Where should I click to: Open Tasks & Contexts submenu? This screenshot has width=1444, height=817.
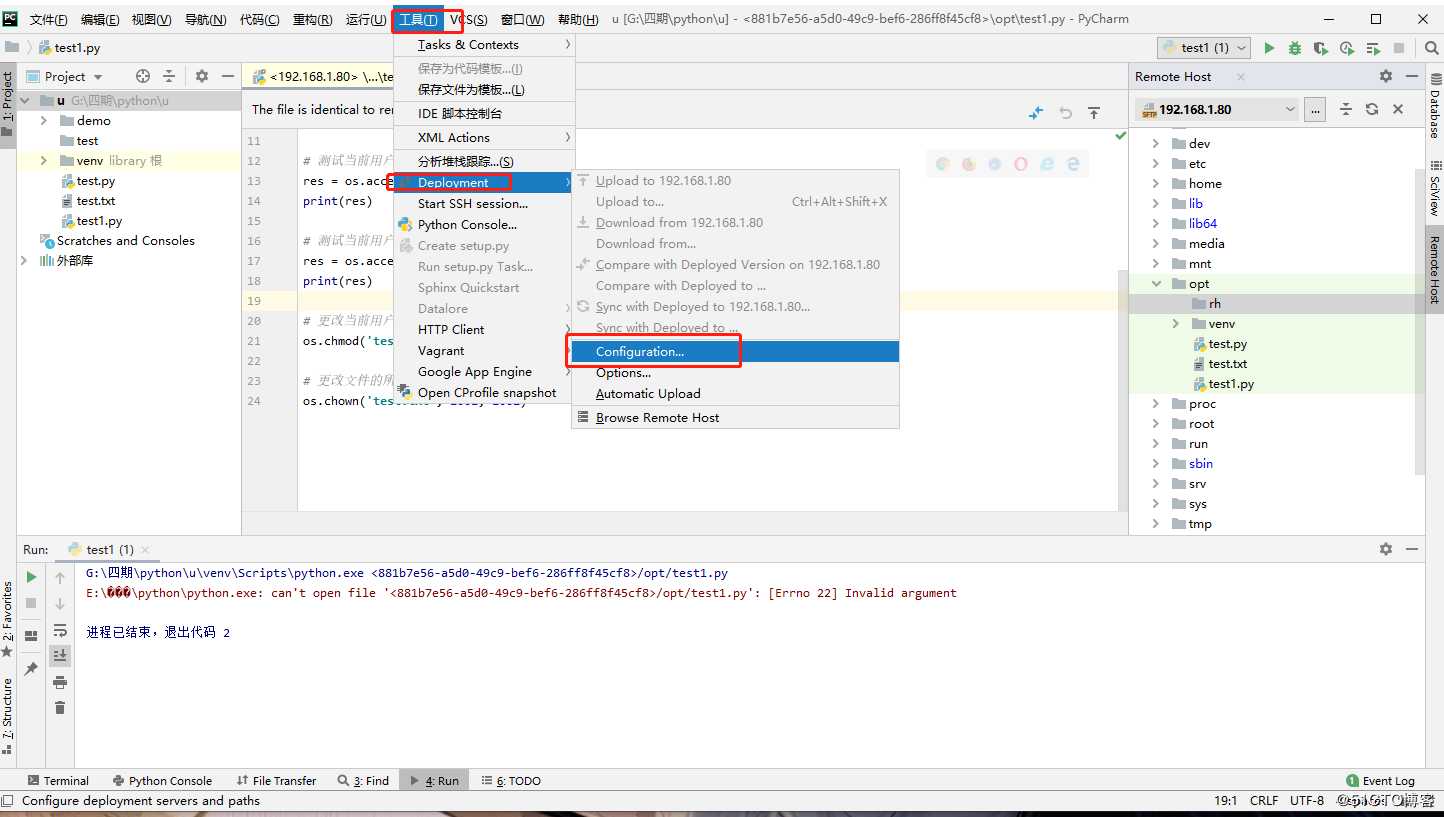[483, 45]
